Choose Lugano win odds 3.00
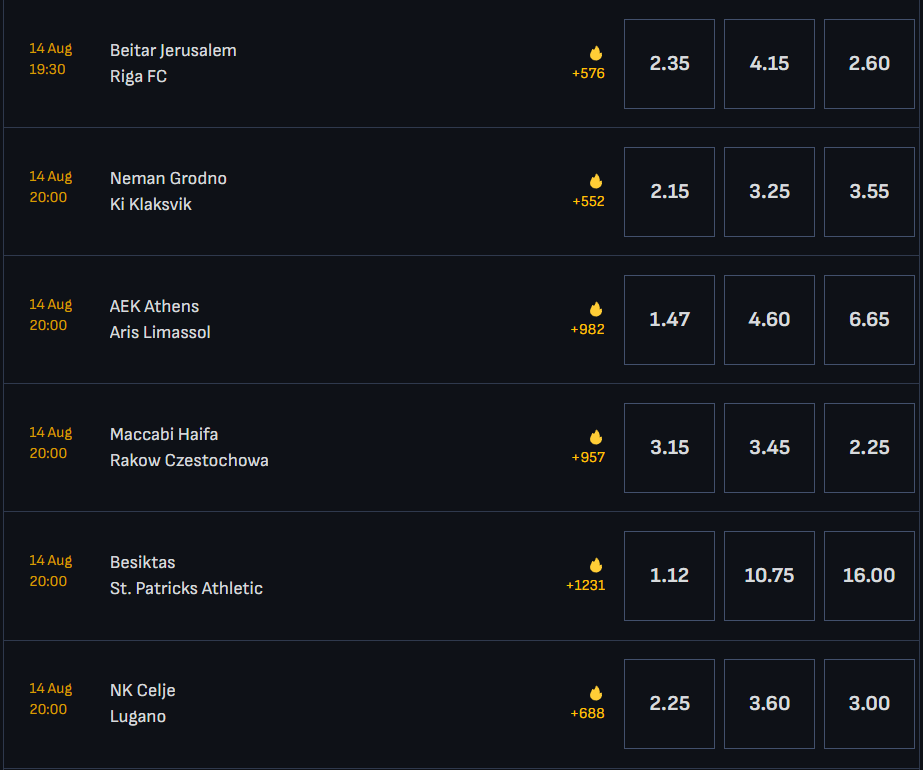923x770 pixels. coord(869,704)
